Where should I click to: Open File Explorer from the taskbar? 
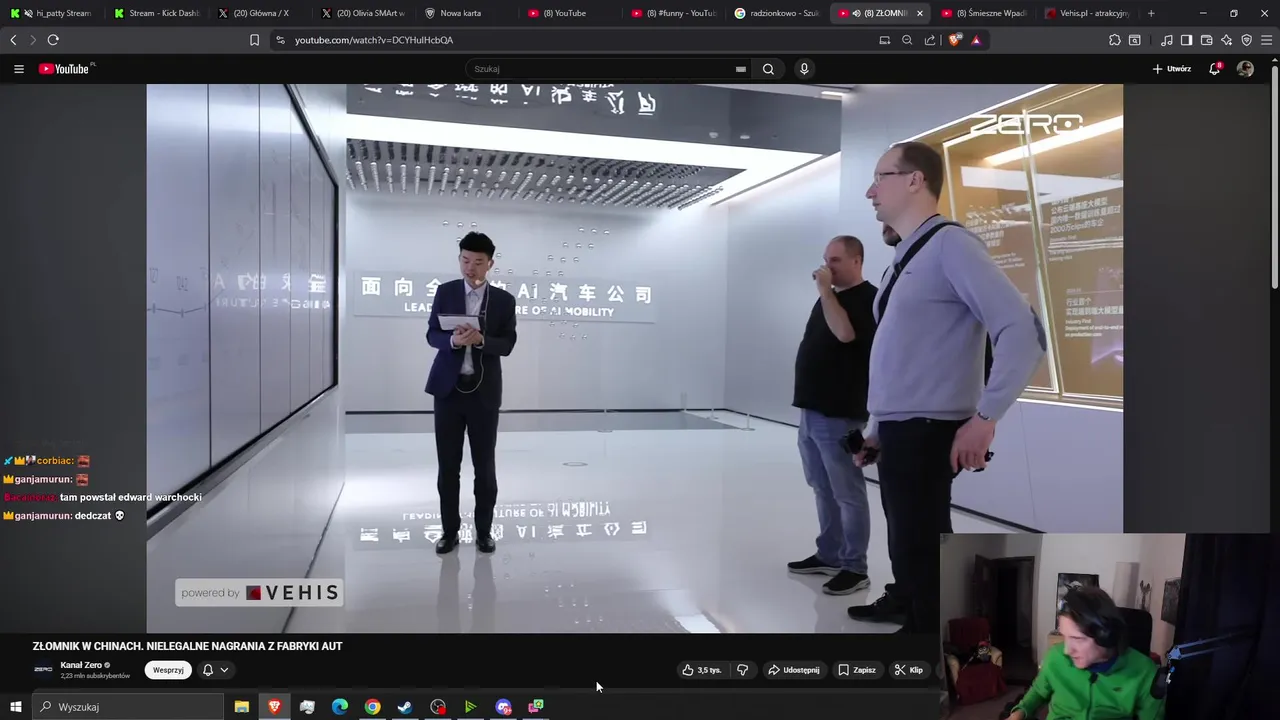tap(241, 707)
